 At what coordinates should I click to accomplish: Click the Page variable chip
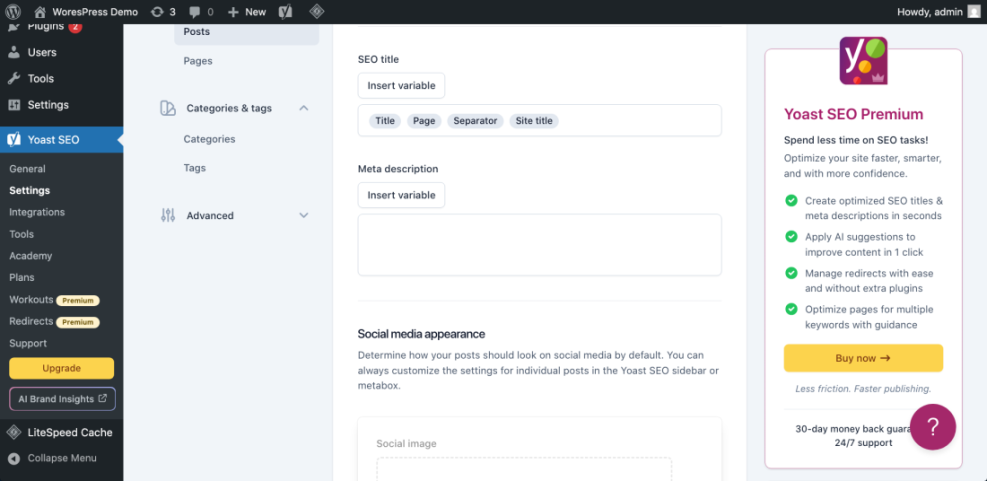pos(424,121)
